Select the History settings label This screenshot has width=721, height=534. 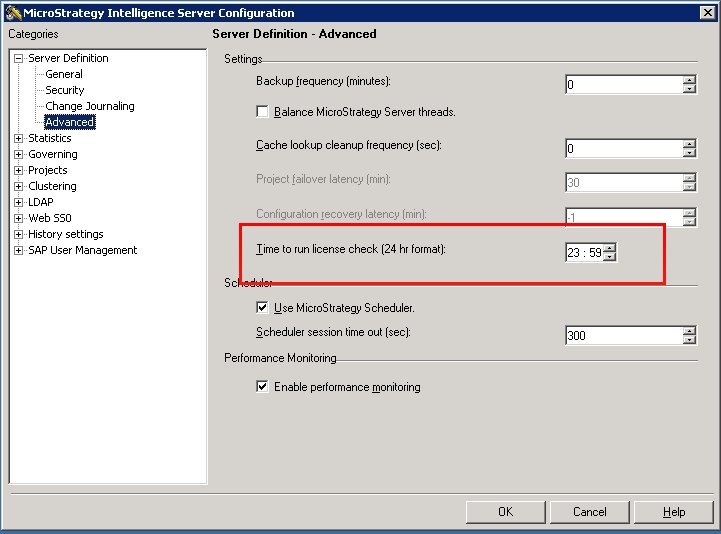point(66,234)
